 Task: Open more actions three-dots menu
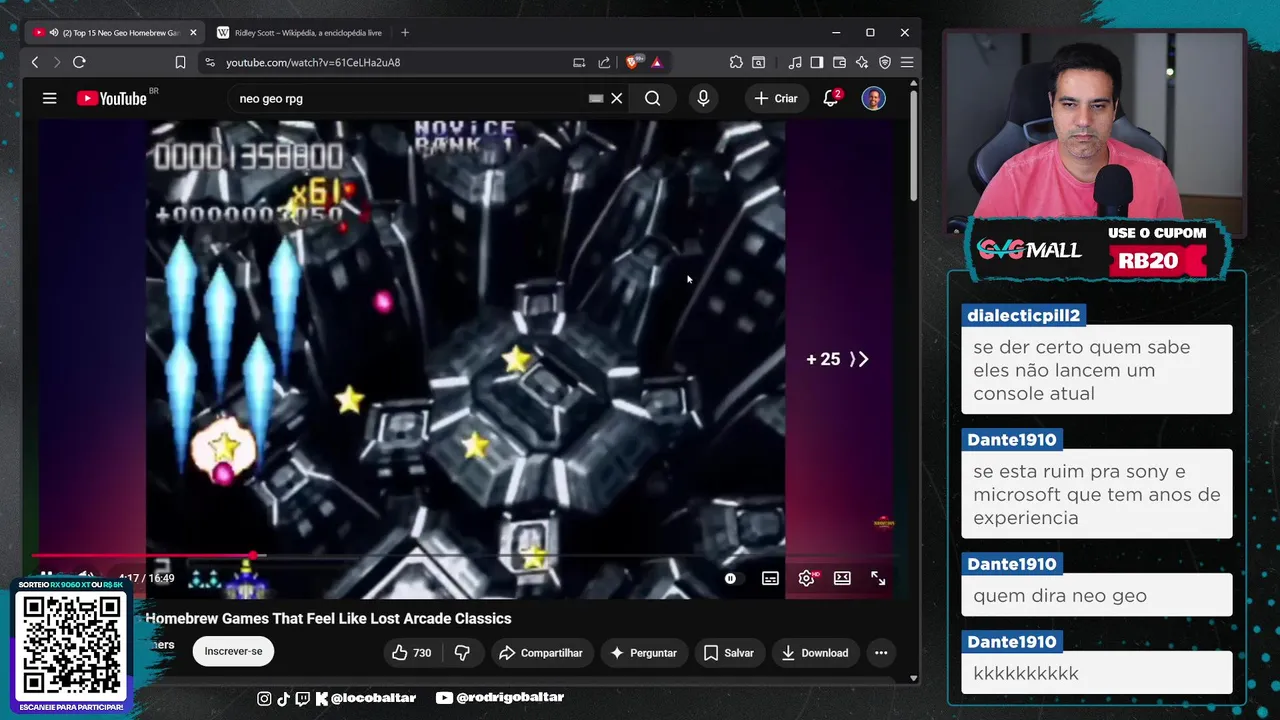pos(881,653)
